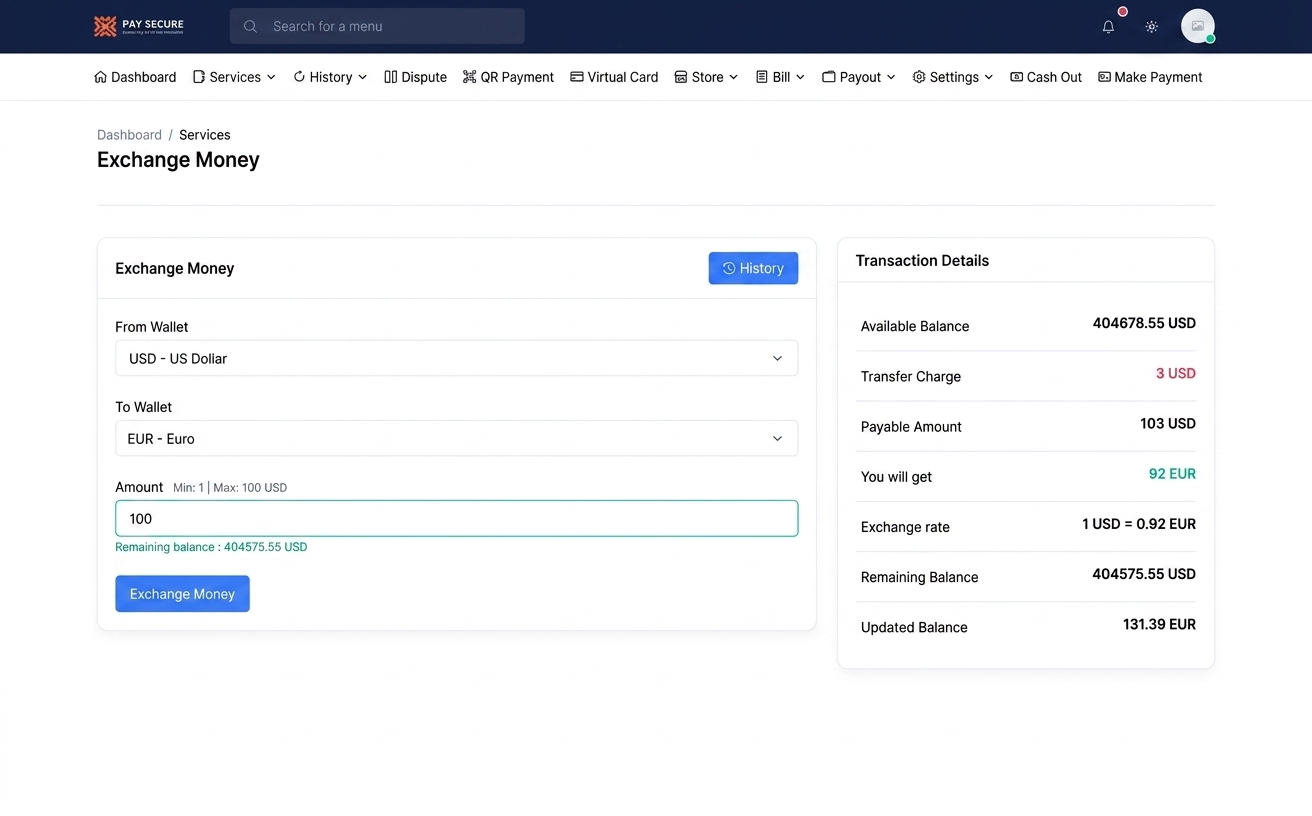Click the Exchange Money submit button

pyautogui.click(x=182, y=594)
